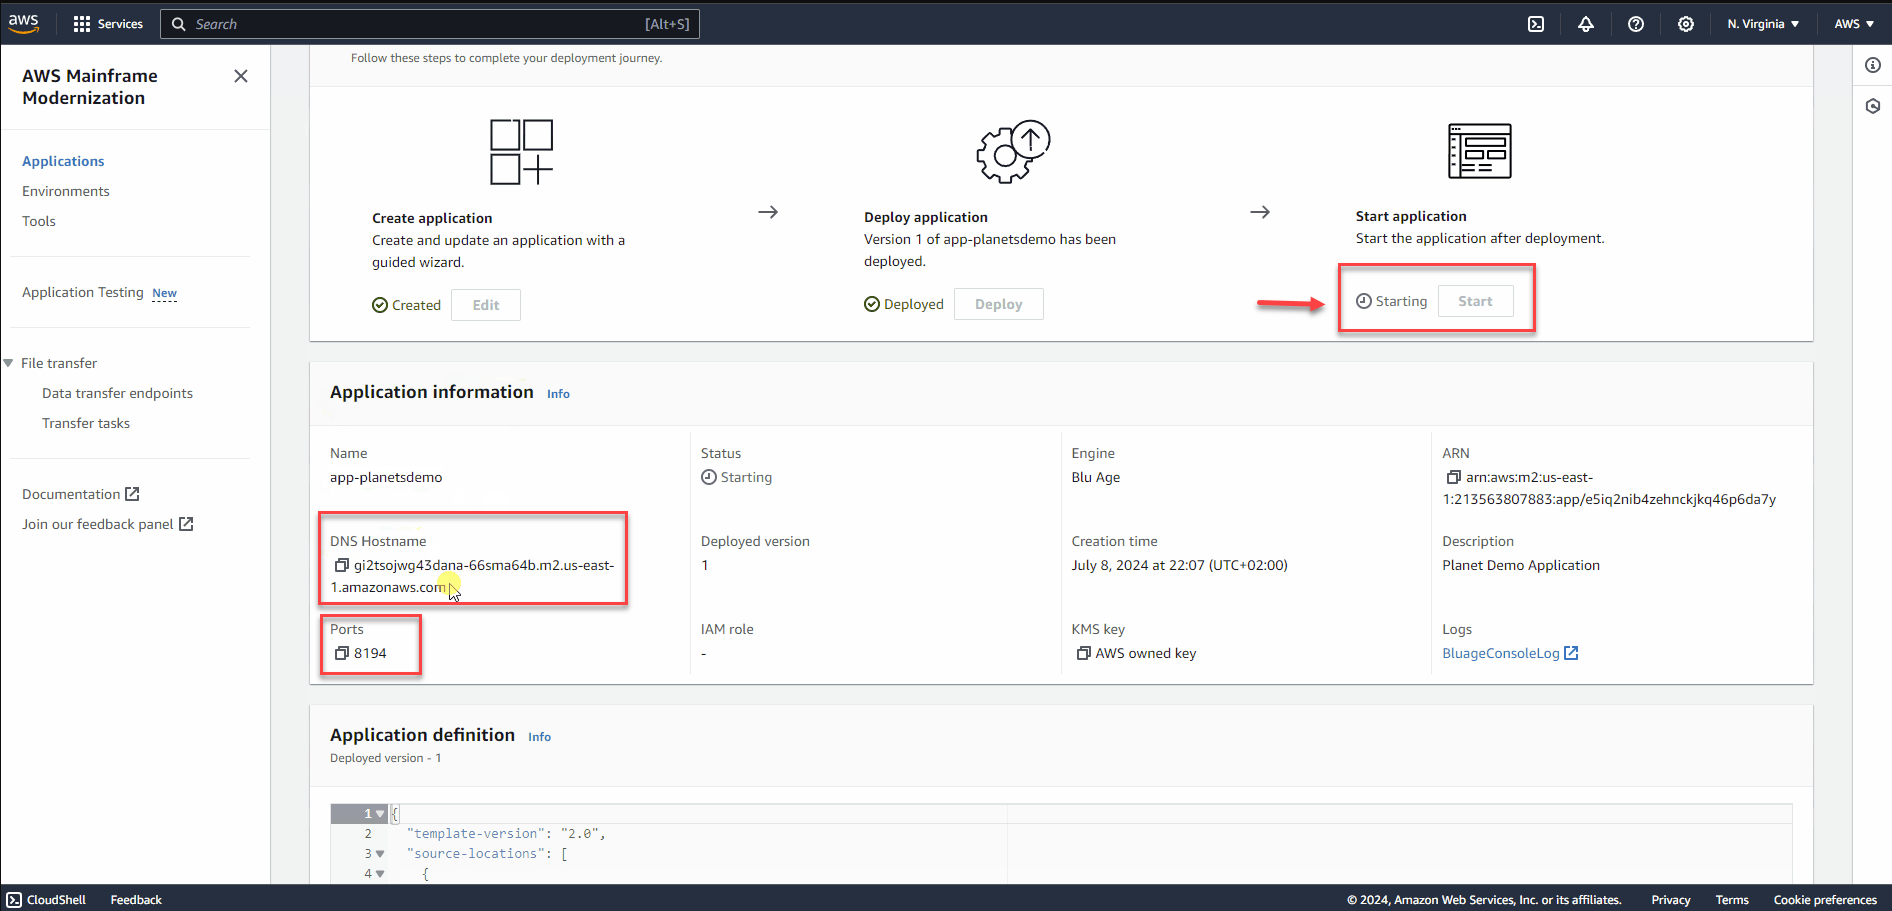
Task: Close the AWS Mainframe Modernization side panel
Action: coord(241,76)
